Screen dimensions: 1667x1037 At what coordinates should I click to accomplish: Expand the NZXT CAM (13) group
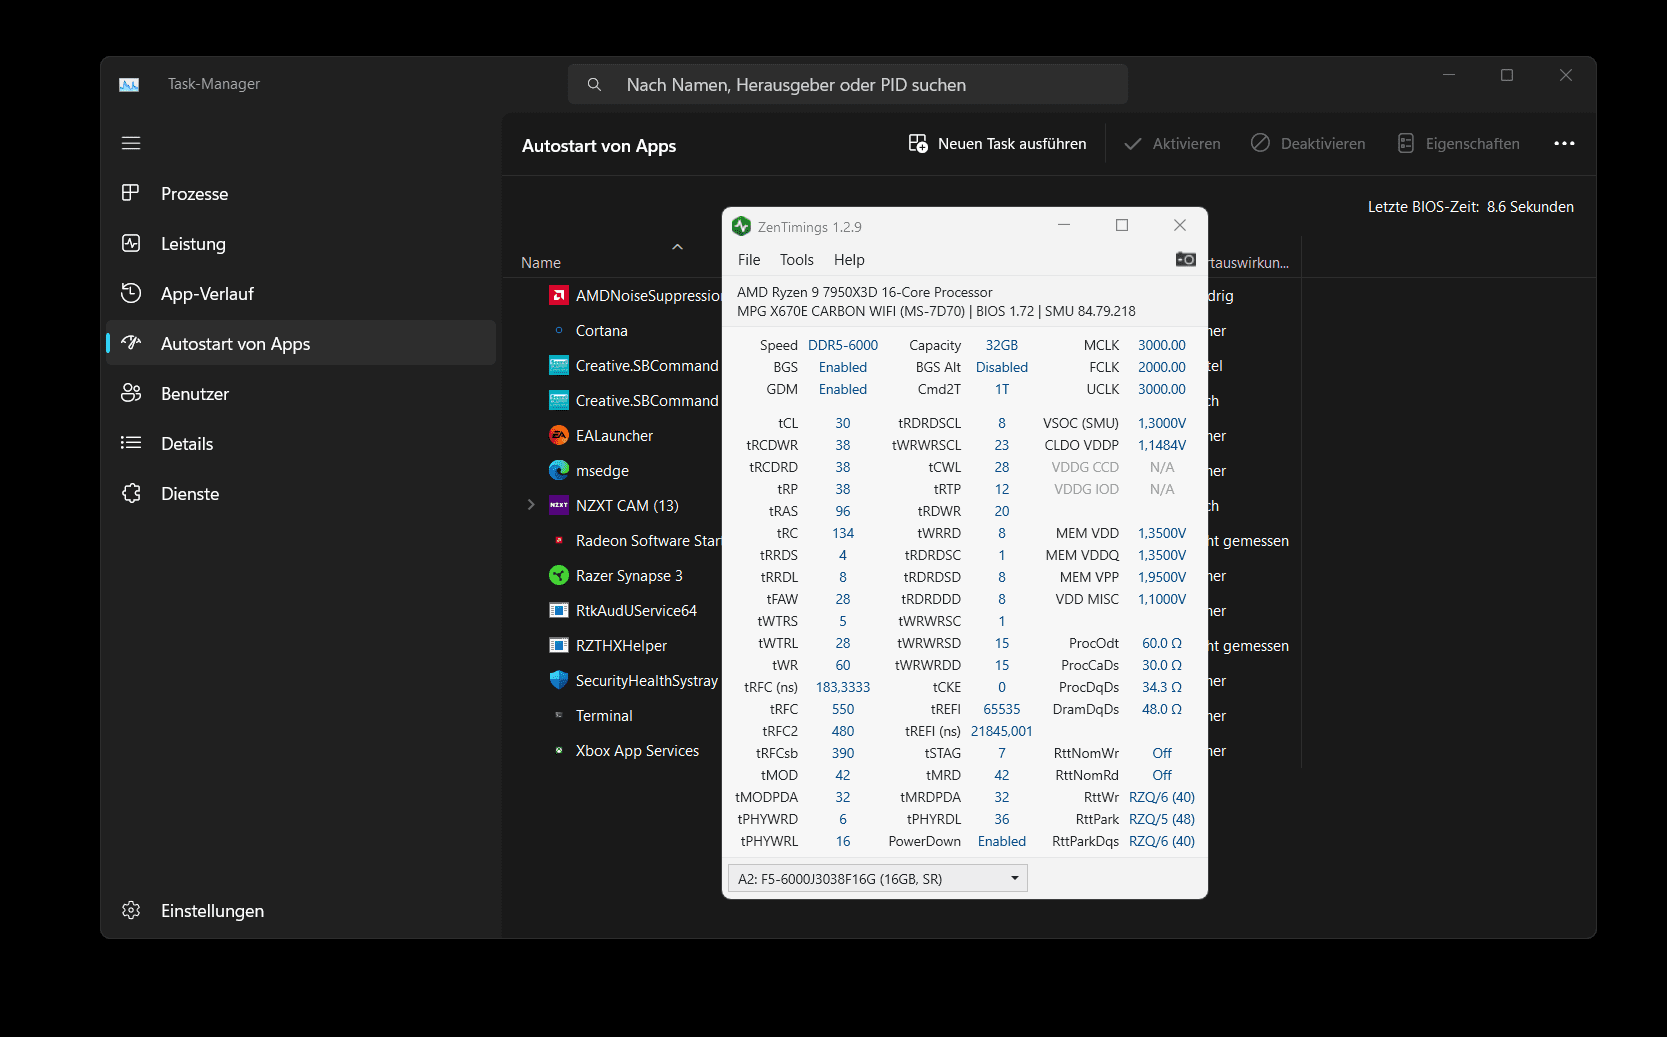click(x=531, y=505)
